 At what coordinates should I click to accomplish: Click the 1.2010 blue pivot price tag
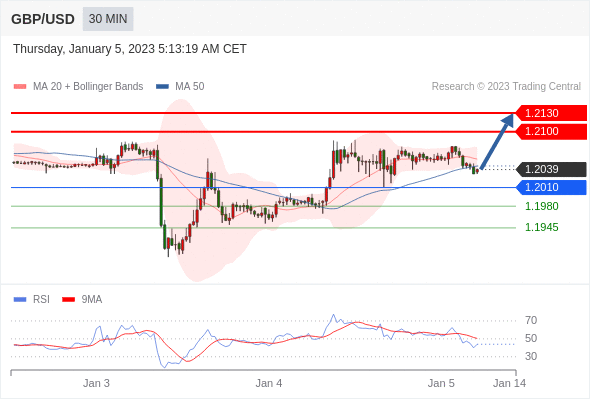pos(551,187)
